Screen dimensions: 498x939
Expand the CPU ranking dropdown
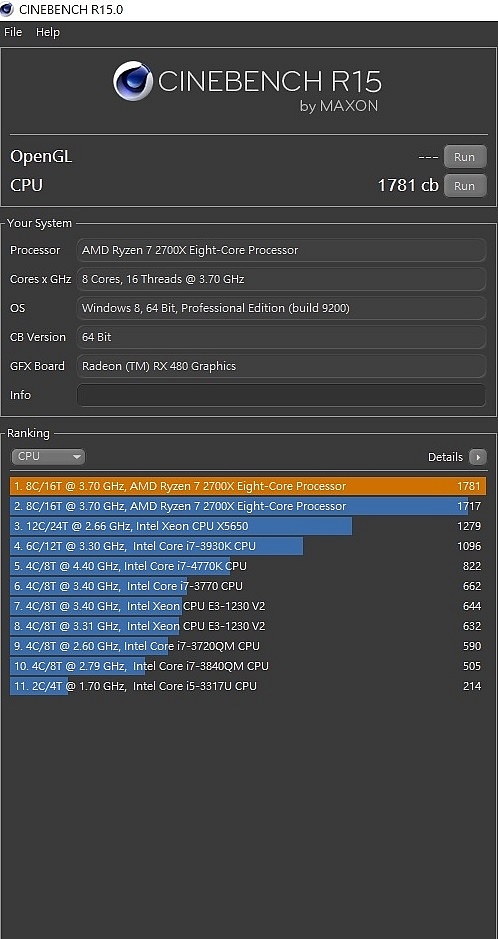coord(48,456)
